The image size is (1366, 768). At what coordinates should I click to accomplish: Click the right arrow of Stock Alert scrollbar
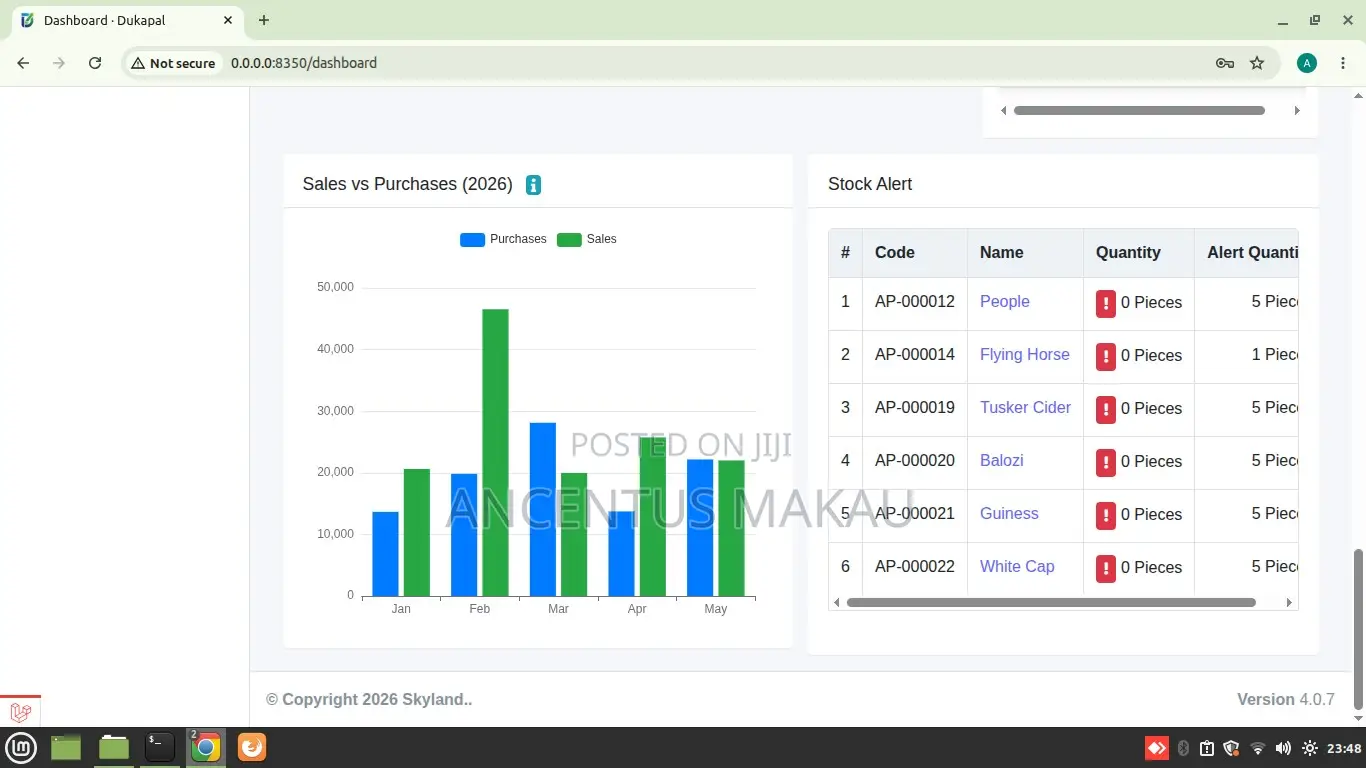point(1289,603)
